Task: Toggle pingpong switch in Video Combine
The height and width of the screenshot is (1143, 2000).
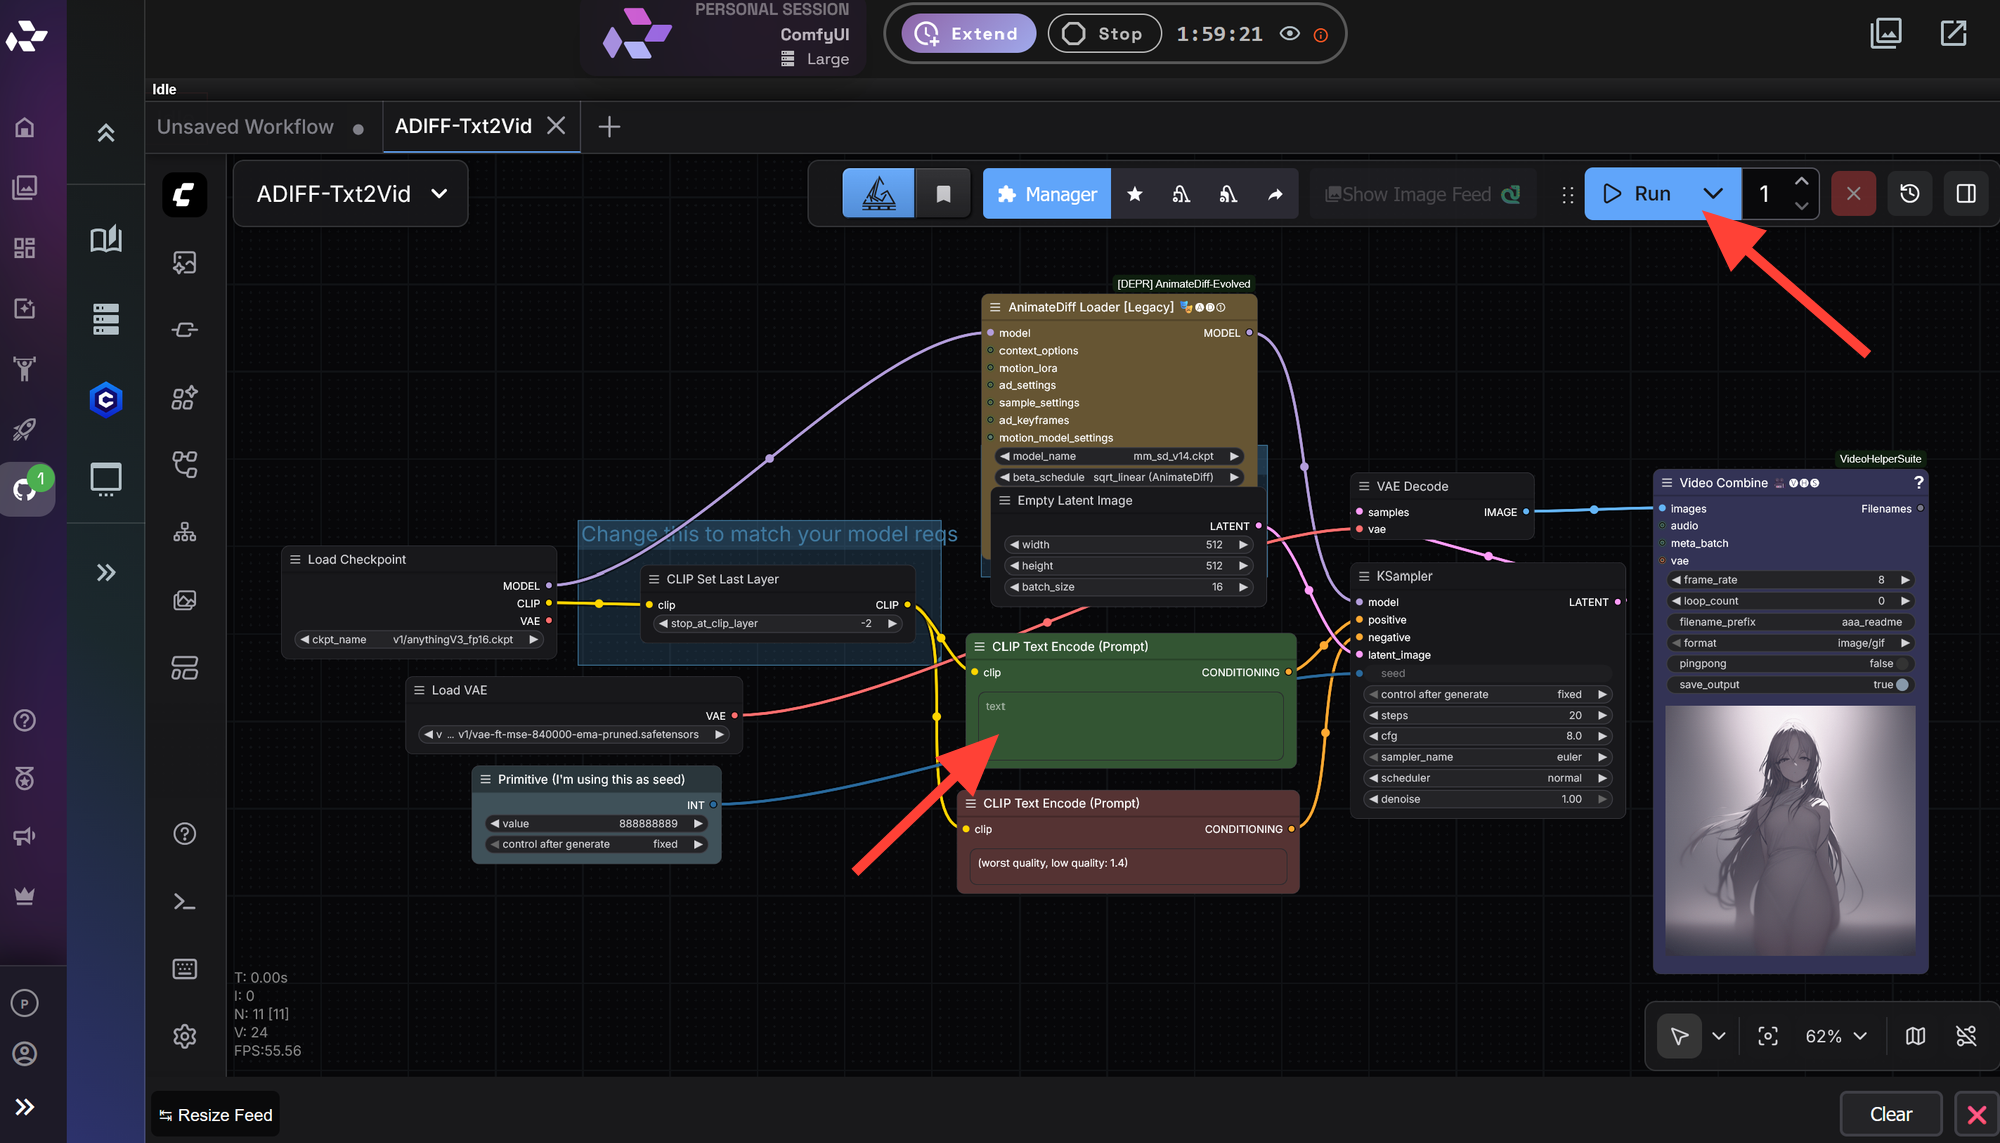Action: (x=1901, y=664)
